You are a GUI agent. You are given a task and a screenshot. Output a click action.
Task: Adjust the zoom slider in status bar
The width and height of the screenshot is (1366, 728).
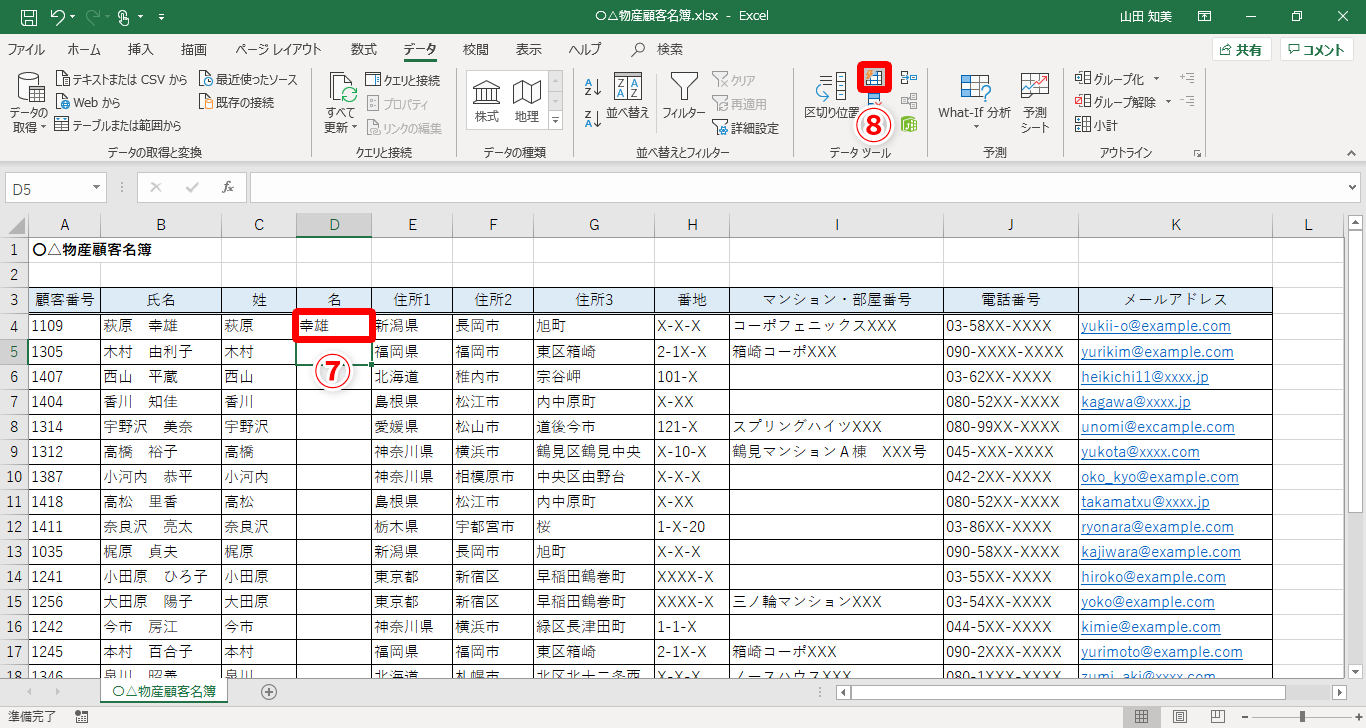click(1303, 716)
